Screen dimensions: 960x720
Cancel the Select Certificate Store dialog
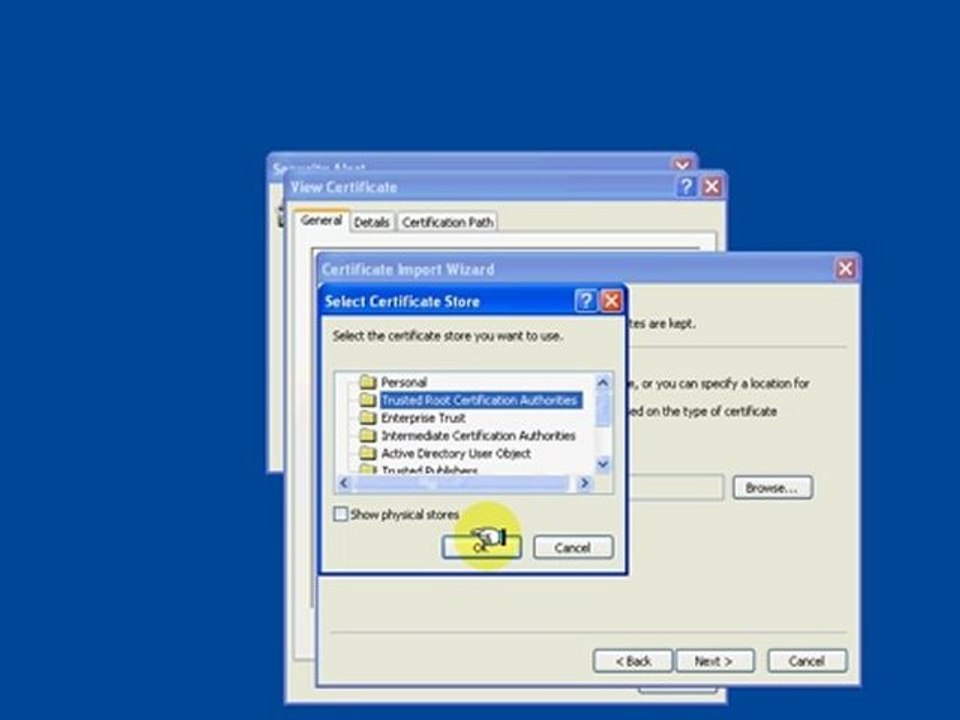tap(573, 547)
